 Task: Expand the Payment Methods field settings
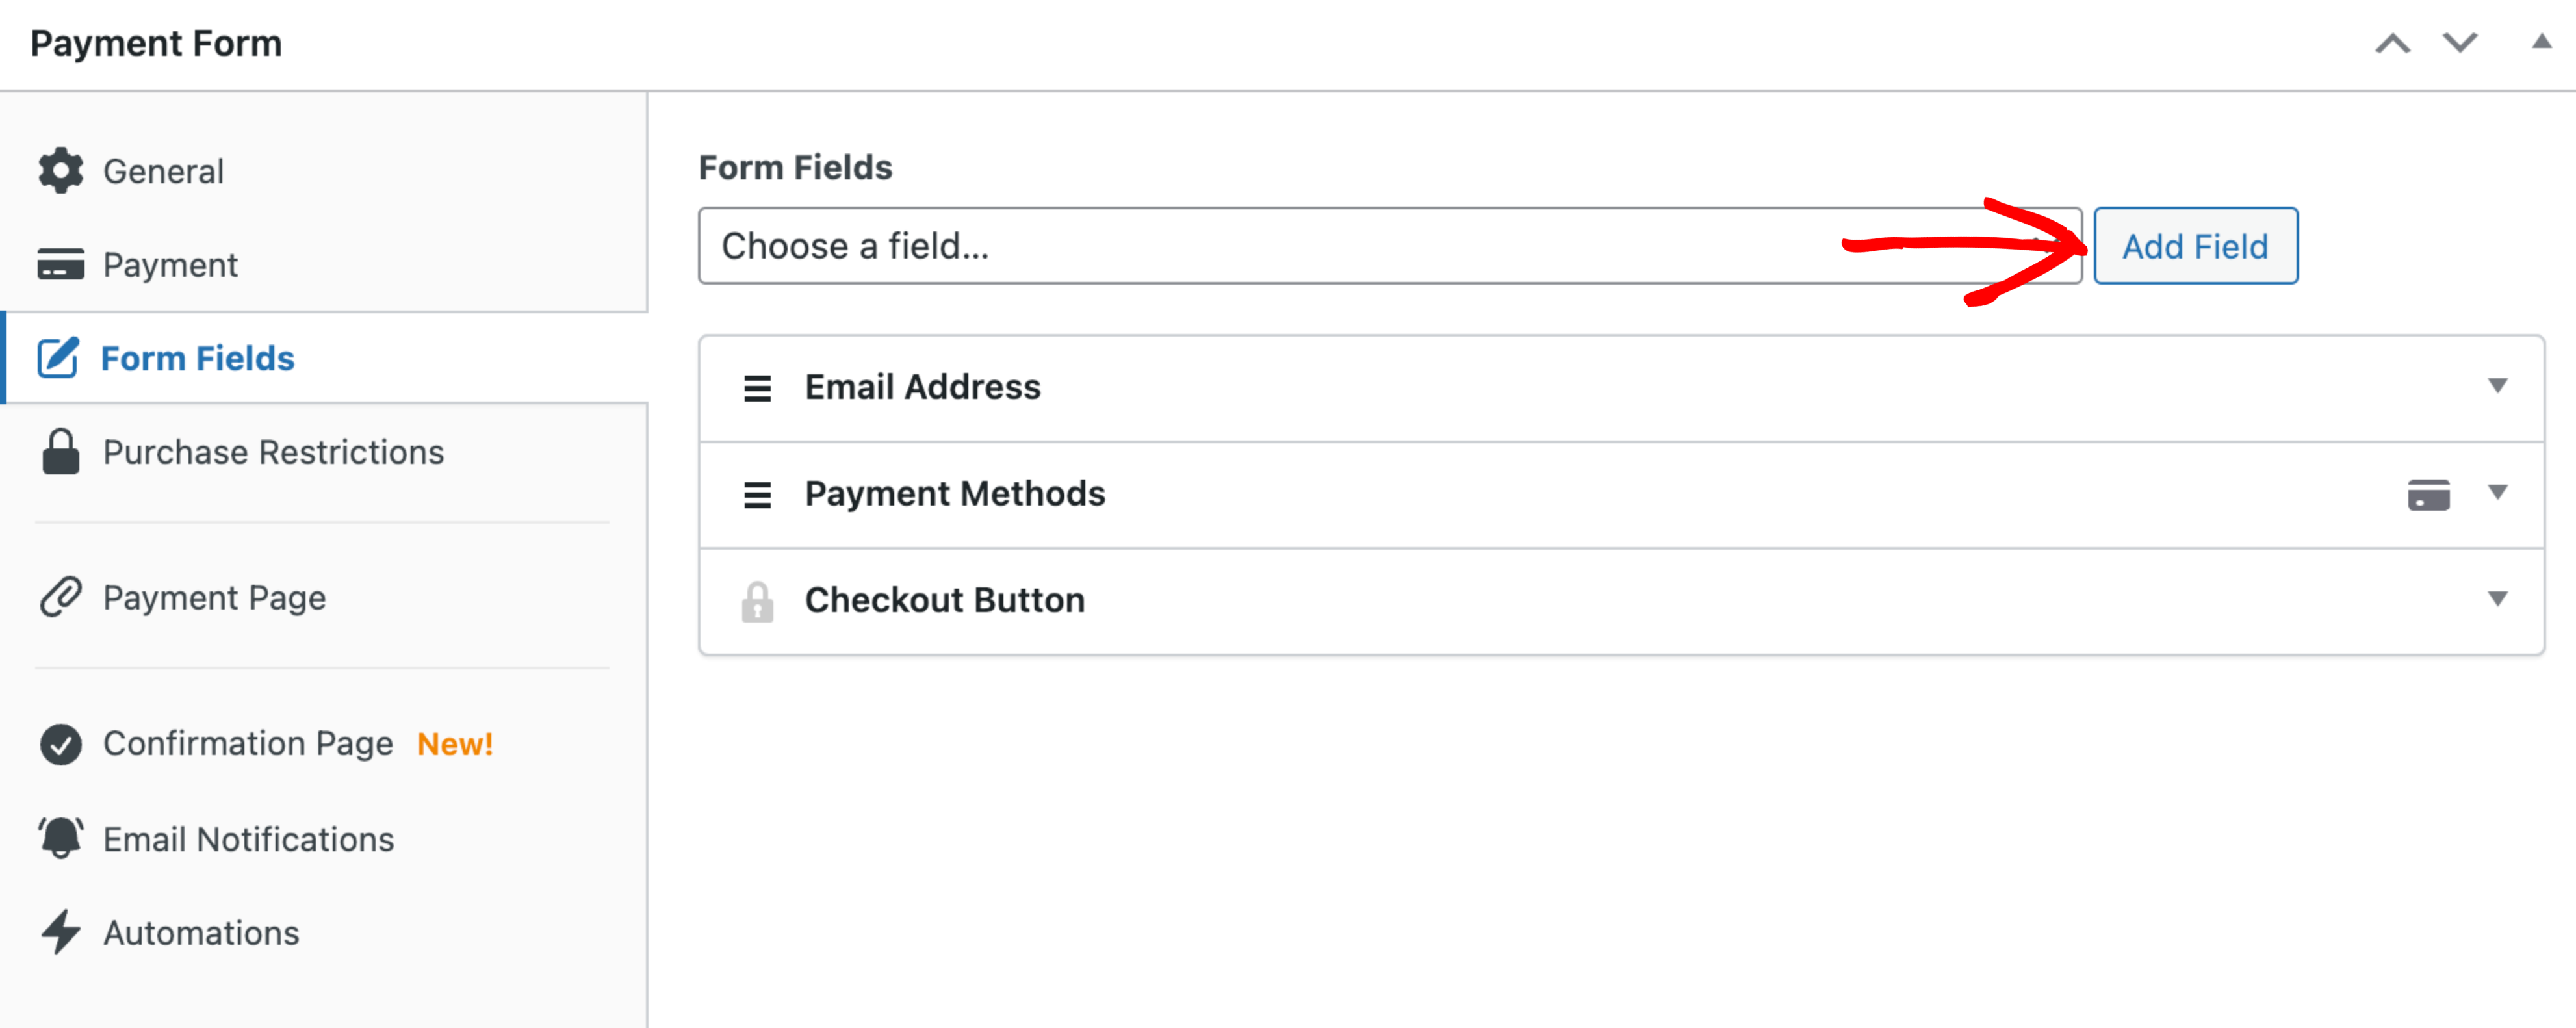2497,492
